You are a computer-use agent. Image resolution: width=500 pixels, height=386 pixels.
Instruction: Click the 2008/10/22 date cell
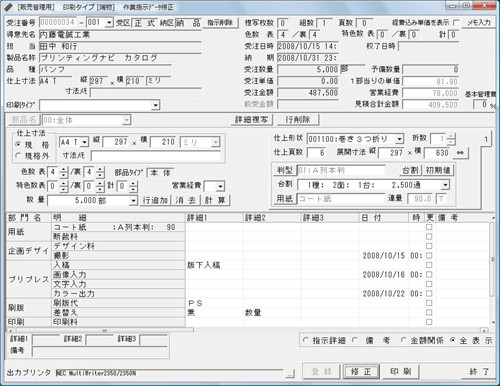(x=384, y=294)
